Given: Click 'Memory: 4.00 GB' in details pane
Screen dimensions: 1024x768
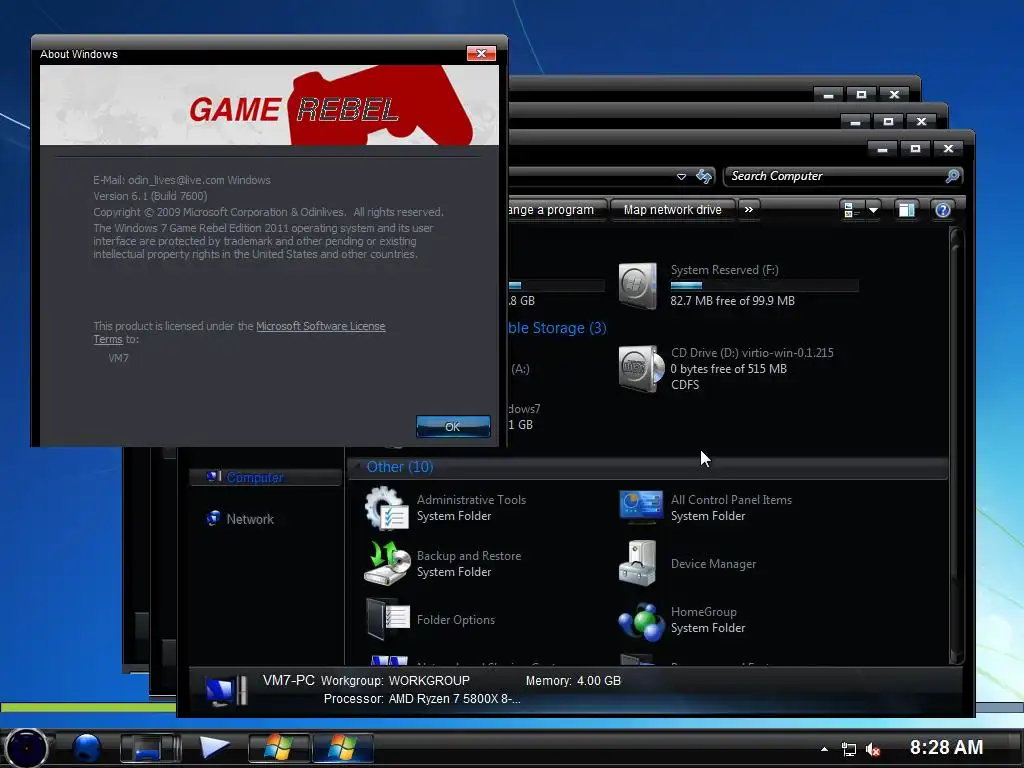Looking at the screenshot, I should click(x=573, y=680).
